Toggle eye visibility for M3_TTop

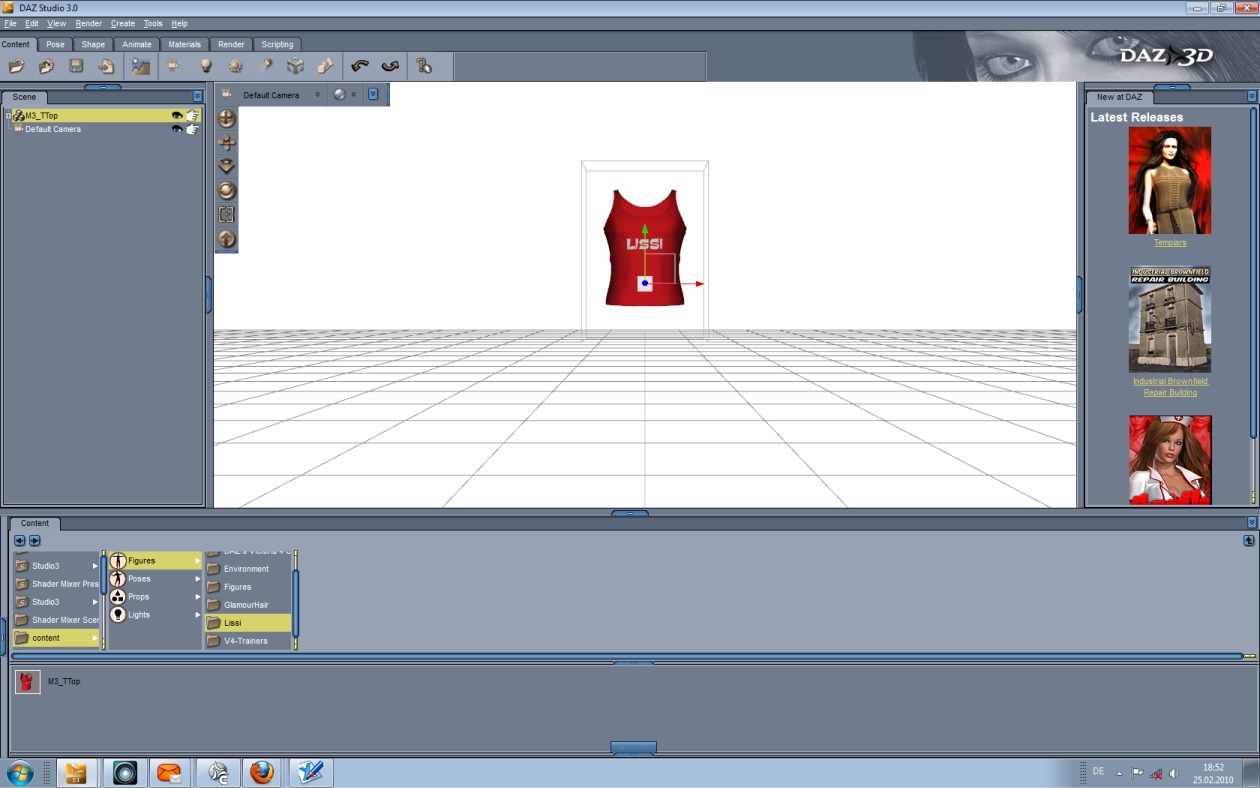click(177, 115)
